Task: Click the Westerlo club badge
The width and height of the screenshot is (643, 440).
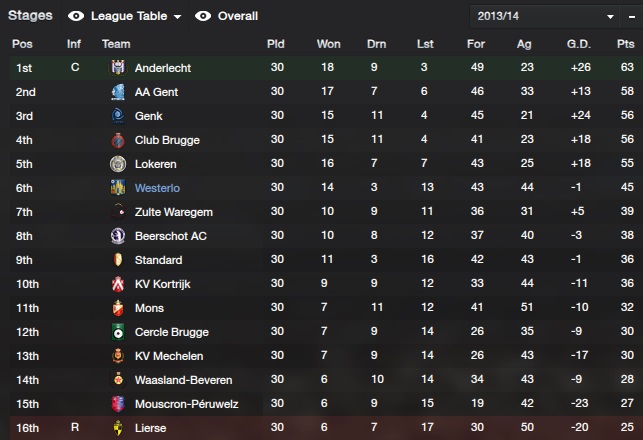Action: point(118,188)
